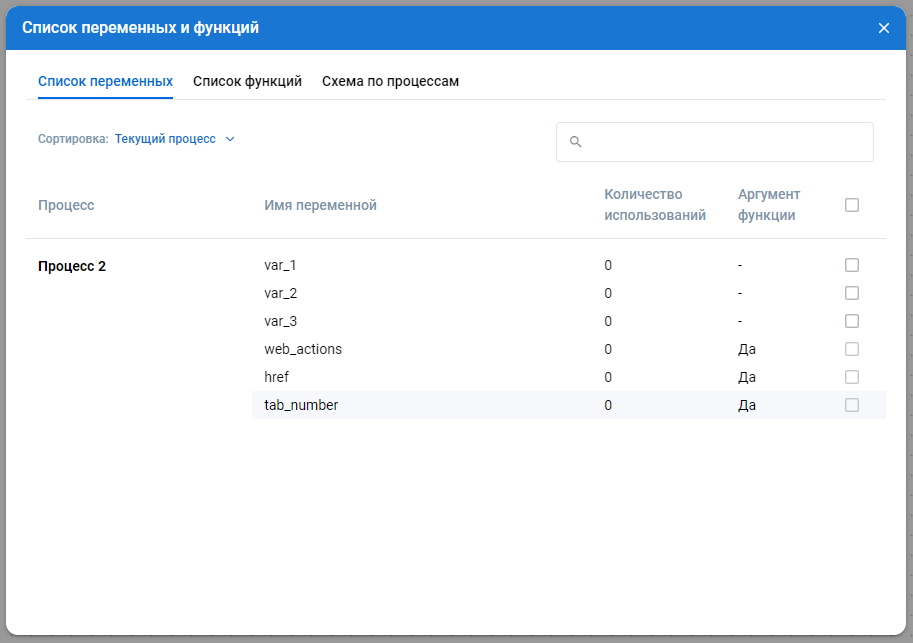The height and width of the screenshot is (643, 913).
Task: Check the box for var_1
Action: click(x=852, y=265)
